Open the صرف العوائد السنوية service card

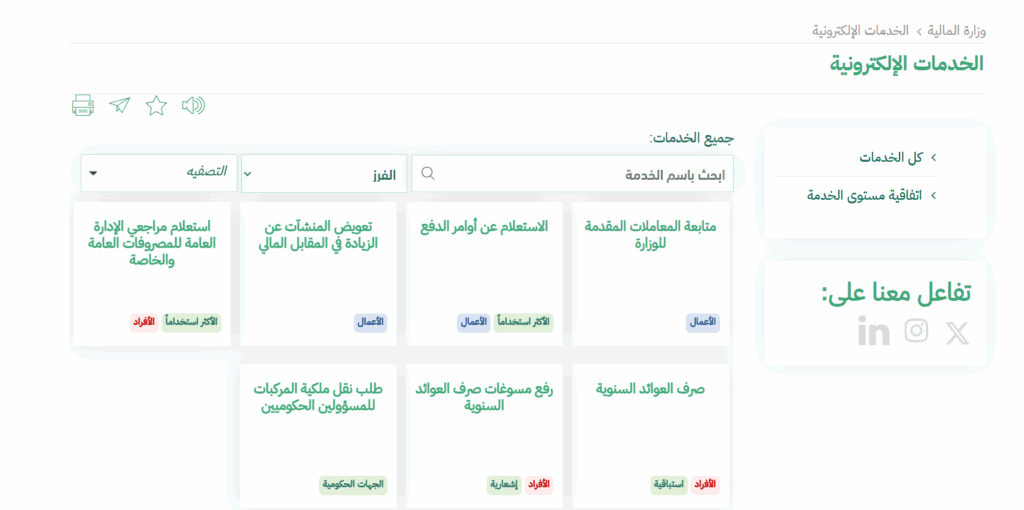click(x=650, y=389)
